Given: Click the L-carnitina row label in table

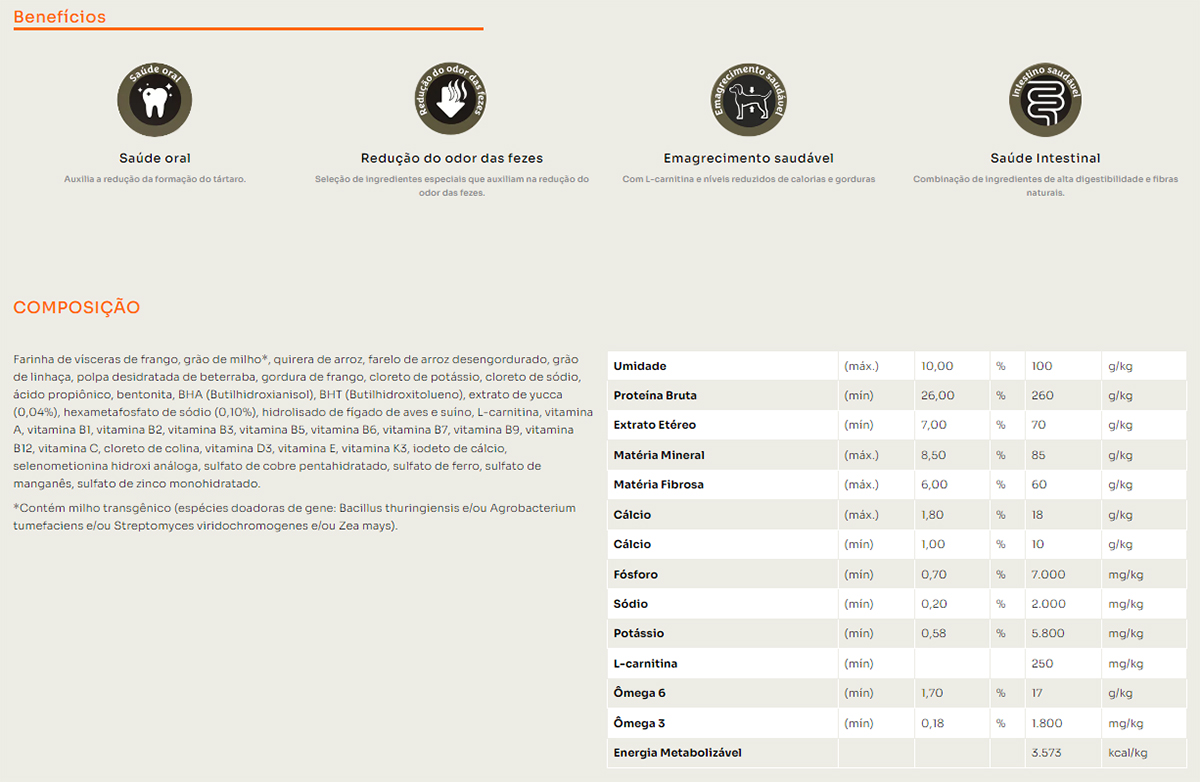Looking at the screenshot, I should 645,664.
